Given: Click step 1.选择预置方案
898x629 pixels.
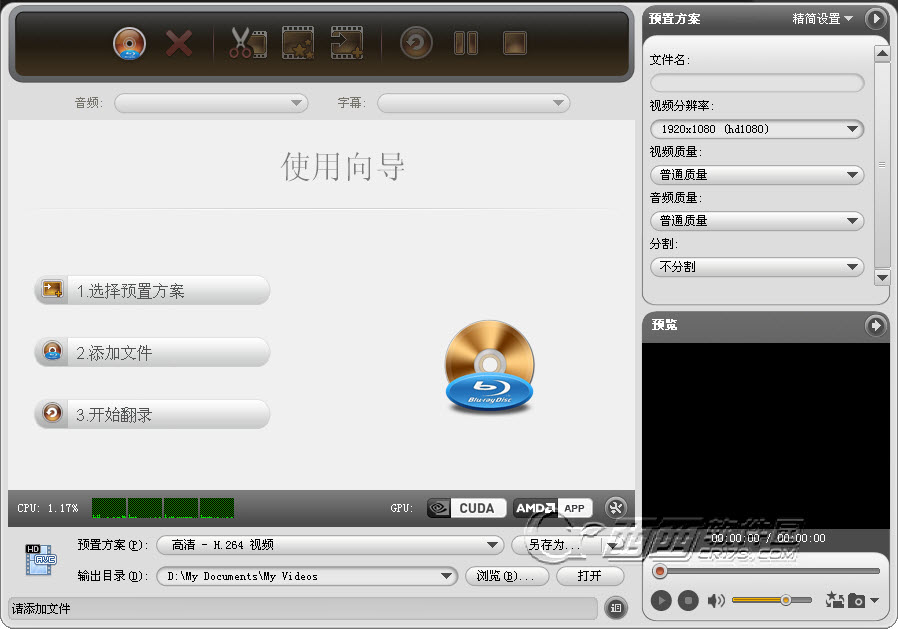Looking at the screenshot, I should click(x=152, y=290).
